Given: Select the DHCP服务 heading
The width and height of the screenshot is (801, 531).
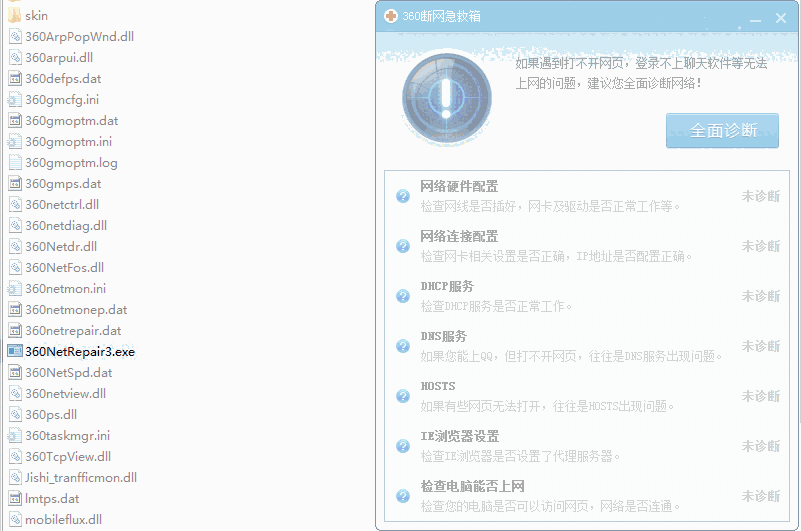Looking at the screenshot, I should pos(447,286).
